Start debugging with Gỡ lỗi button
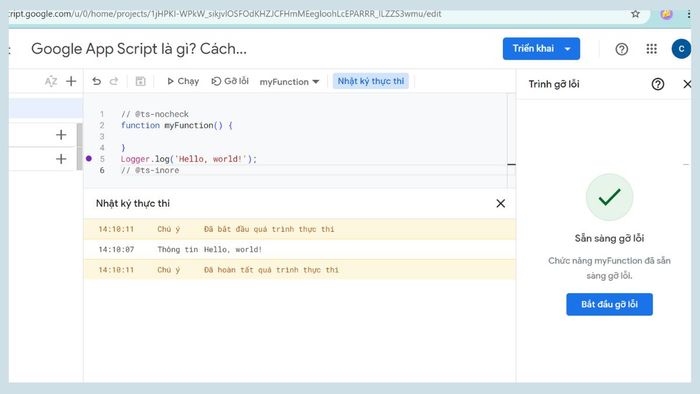700x394 pixels. point(230,81)
